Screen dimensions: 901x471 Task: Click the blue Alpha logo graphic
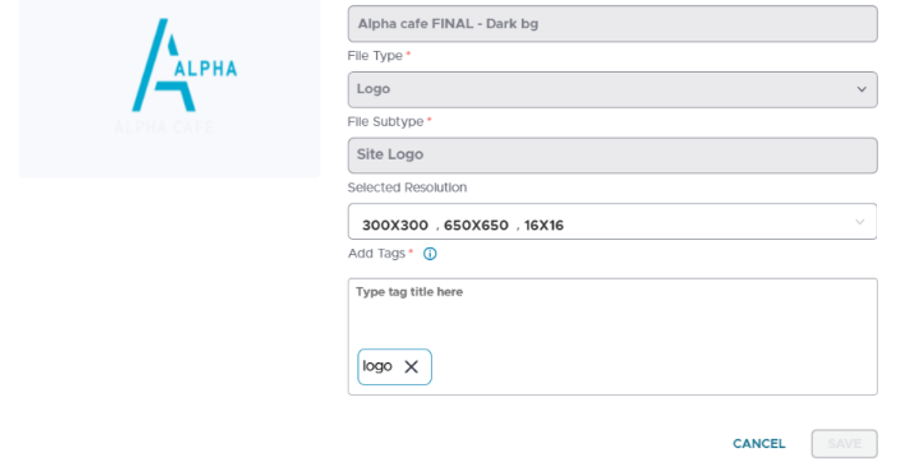click(184, 65)
